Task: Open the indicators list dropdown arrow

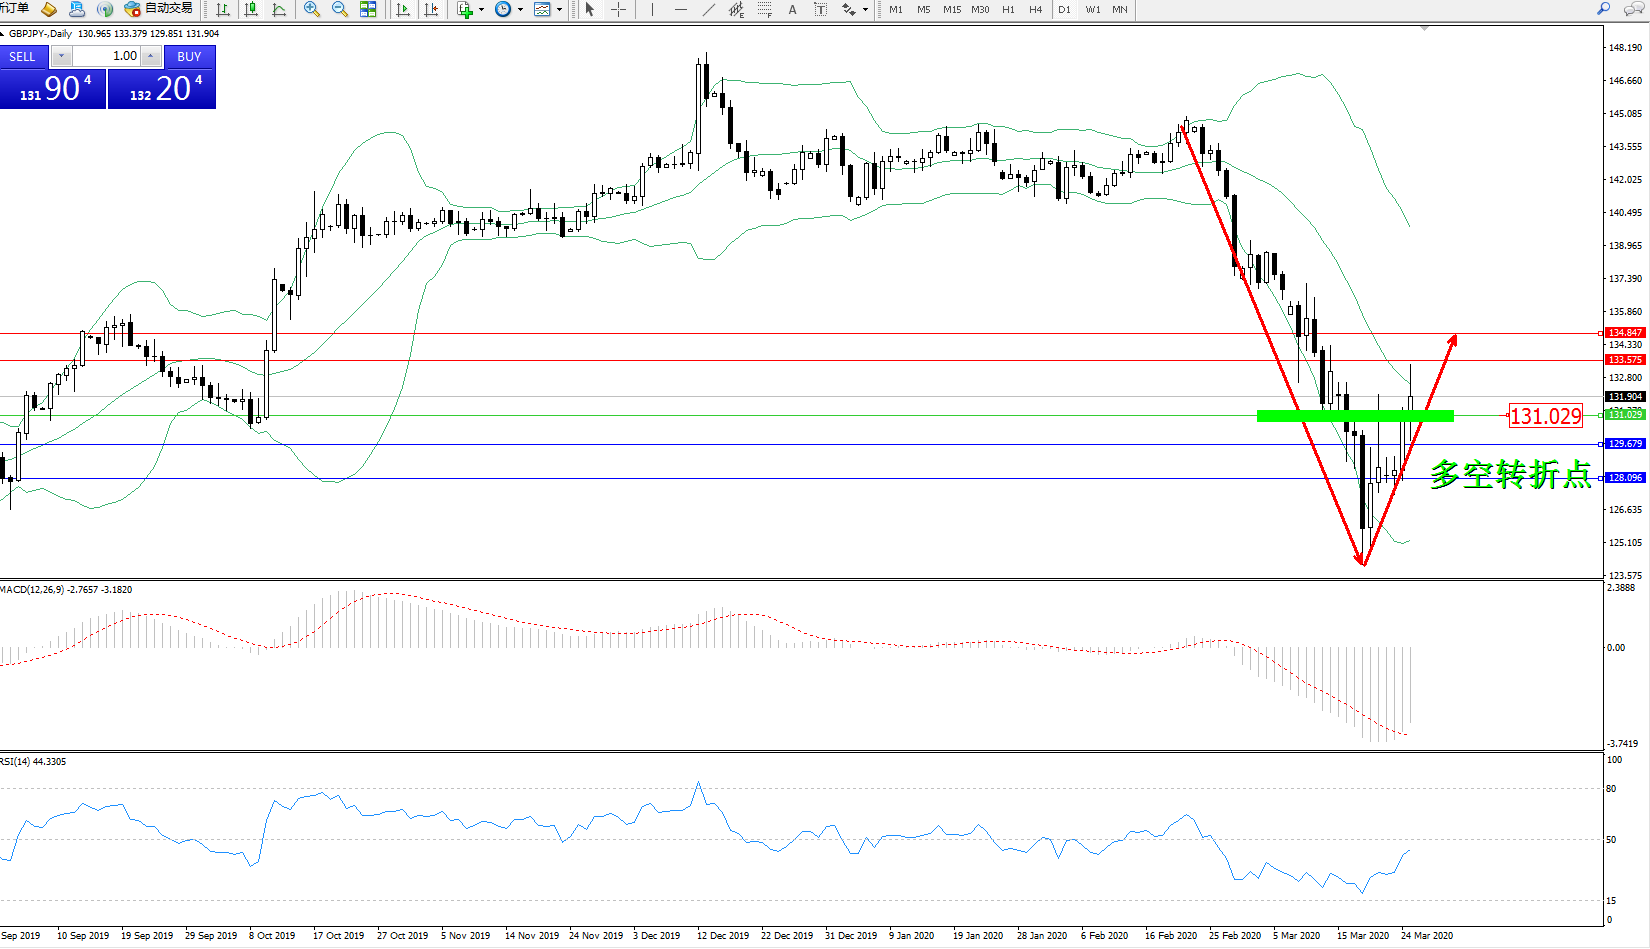Action: (482, 10)
